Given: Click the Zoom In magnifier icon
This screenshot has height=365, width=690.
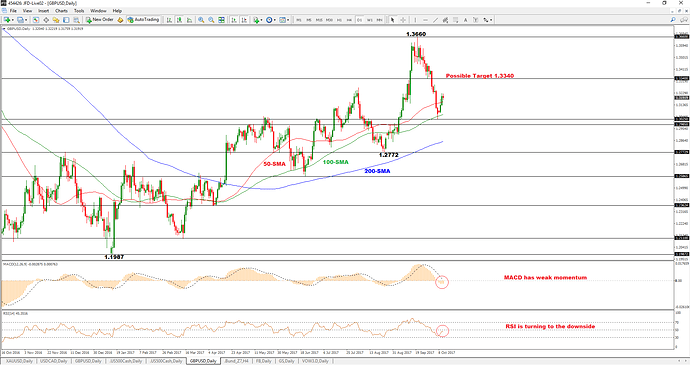Looking at the screenshot, I should [201, 20].
